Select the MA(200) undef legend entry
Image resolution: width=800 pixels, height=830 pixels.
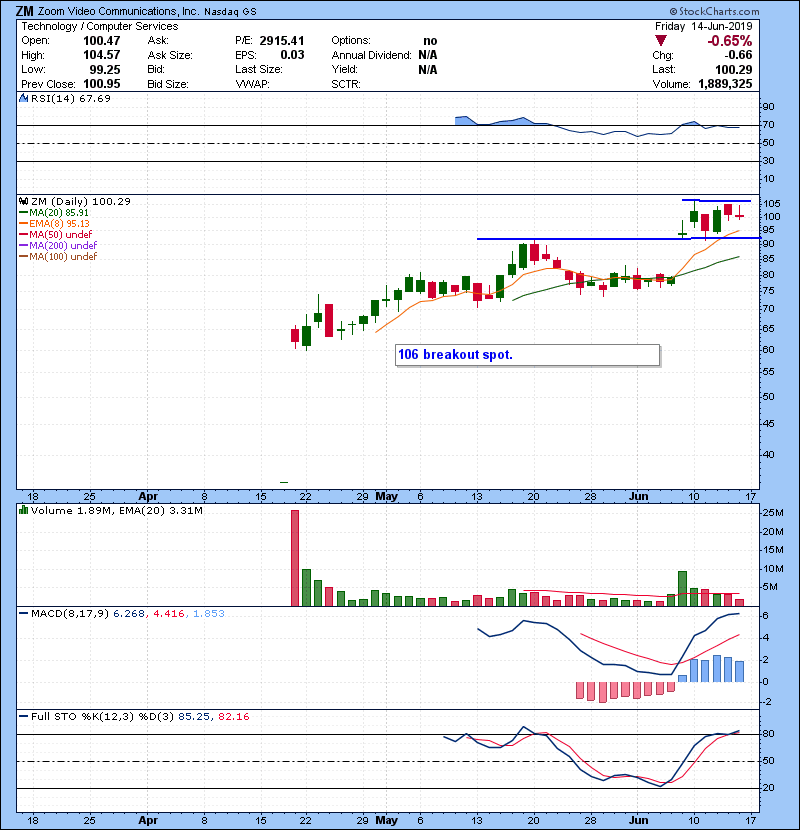58,245
